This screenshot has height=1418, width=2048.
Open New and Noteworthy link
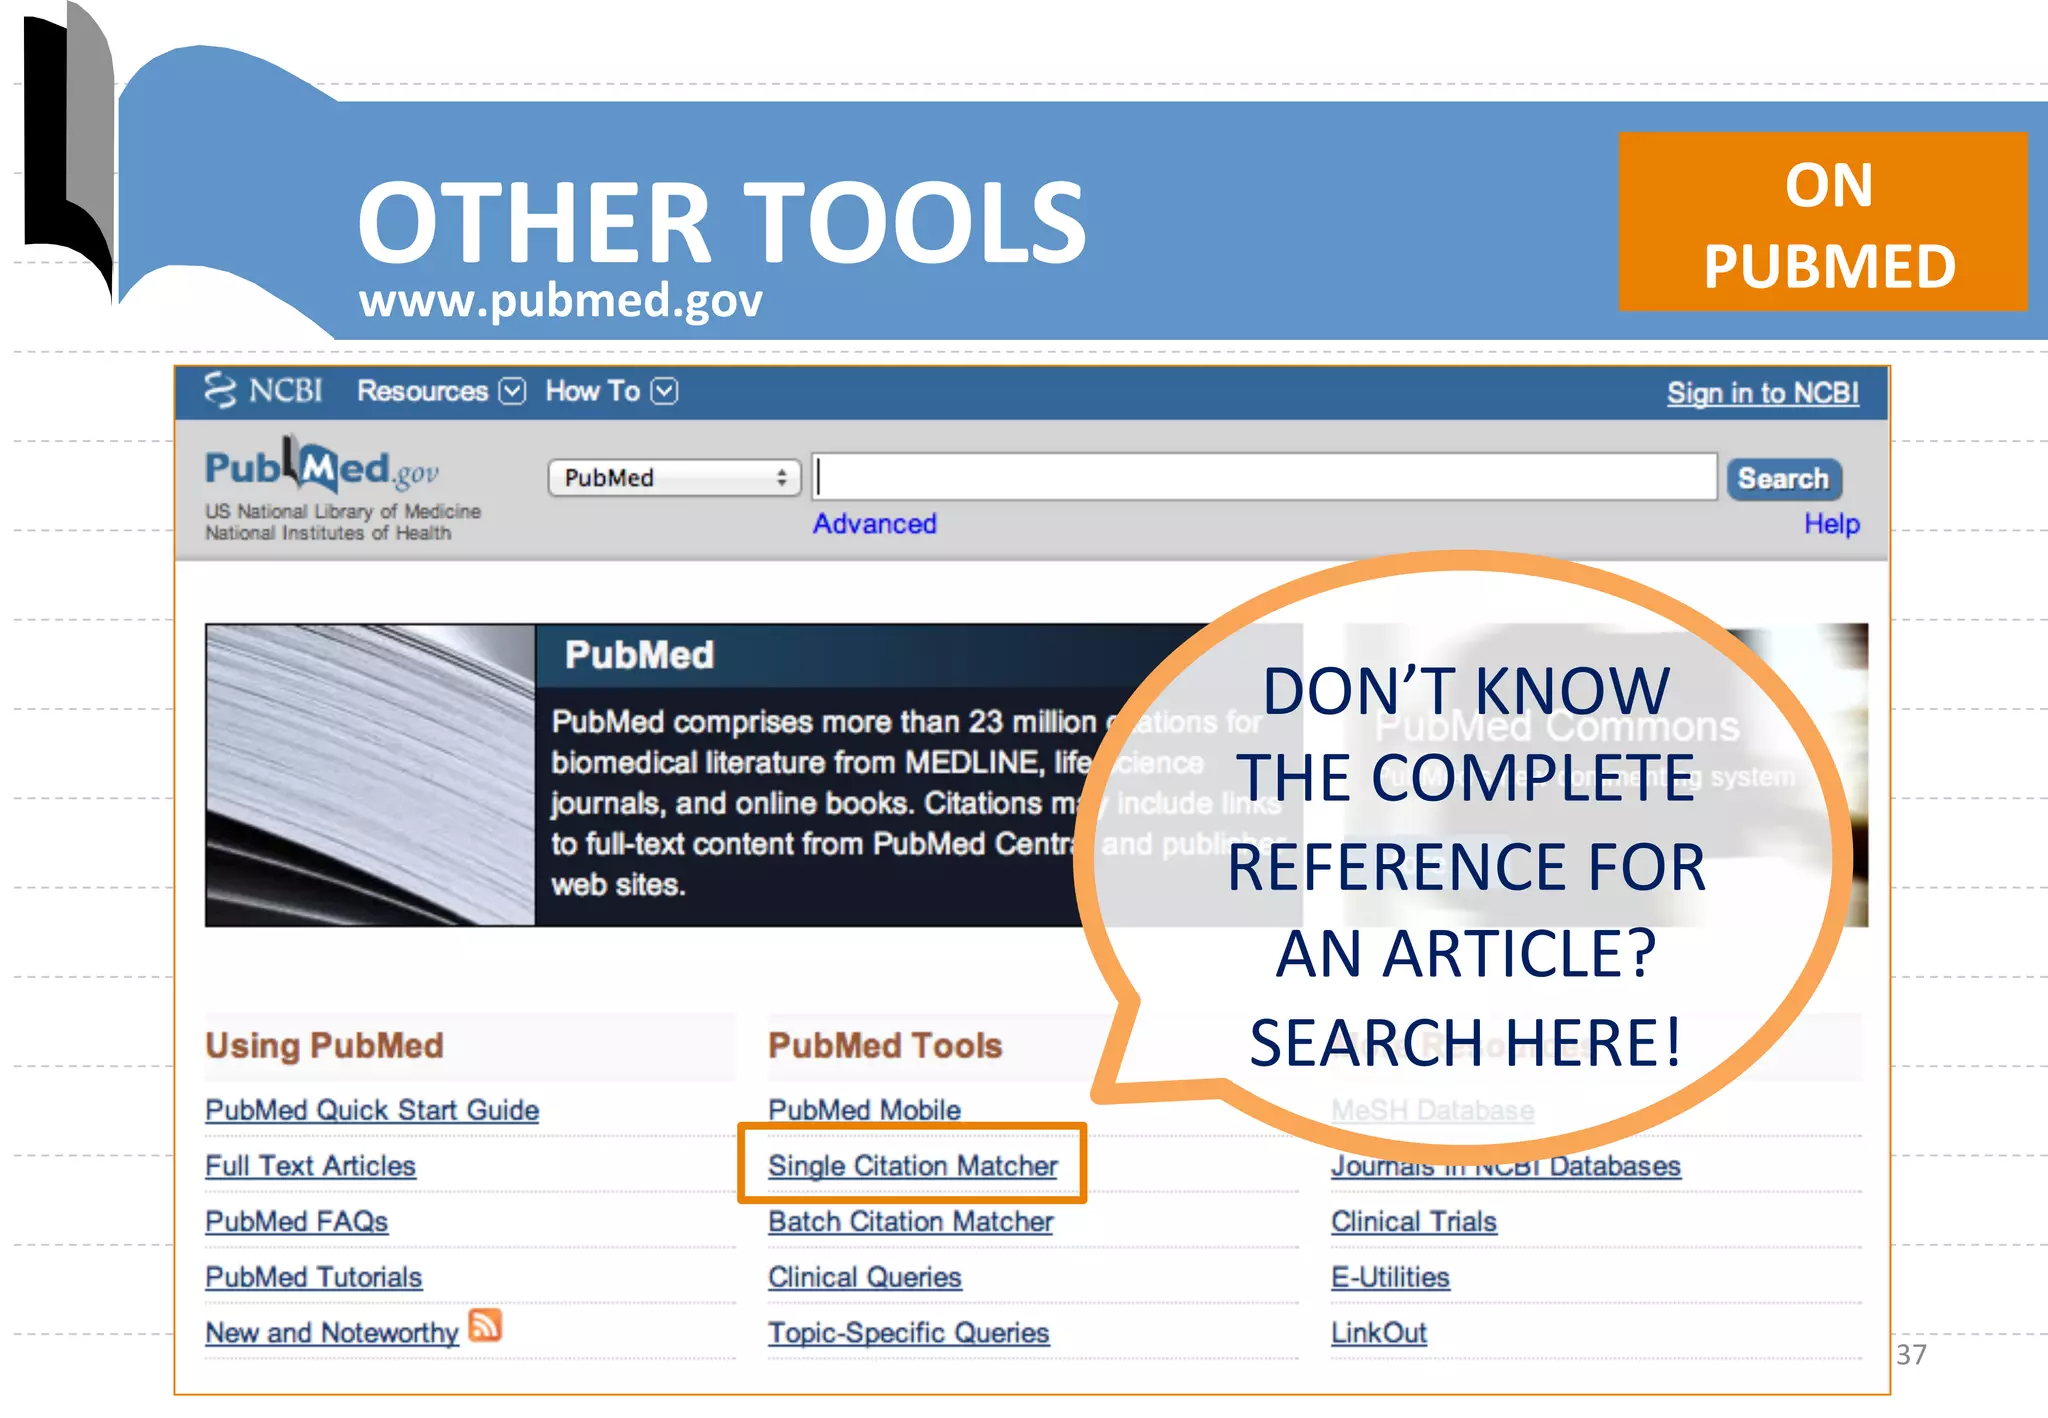(x=332, y=1333)
